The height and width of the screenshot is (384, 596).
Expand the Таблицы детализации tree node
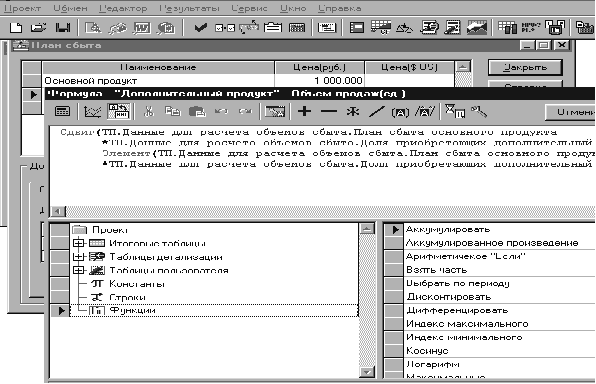coord(78,257)
